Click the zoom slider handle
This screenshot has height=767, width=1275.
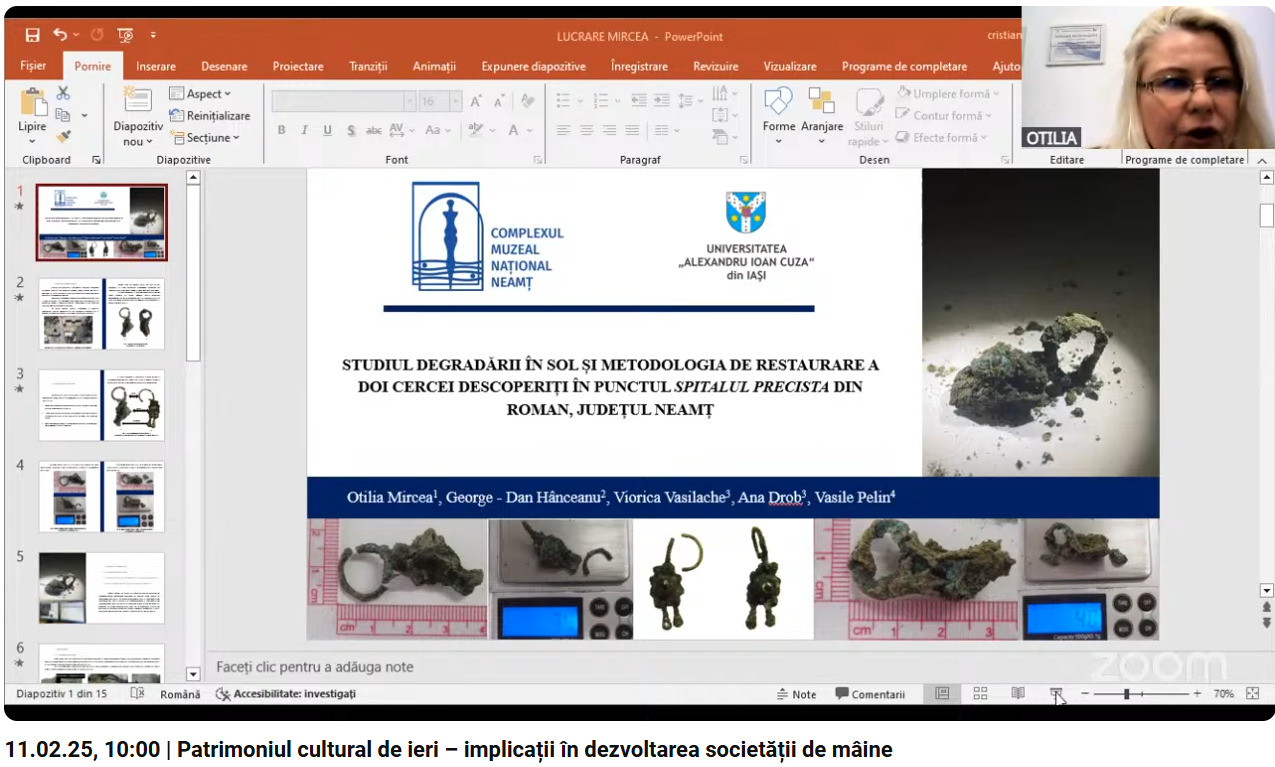pos(1127,694)
